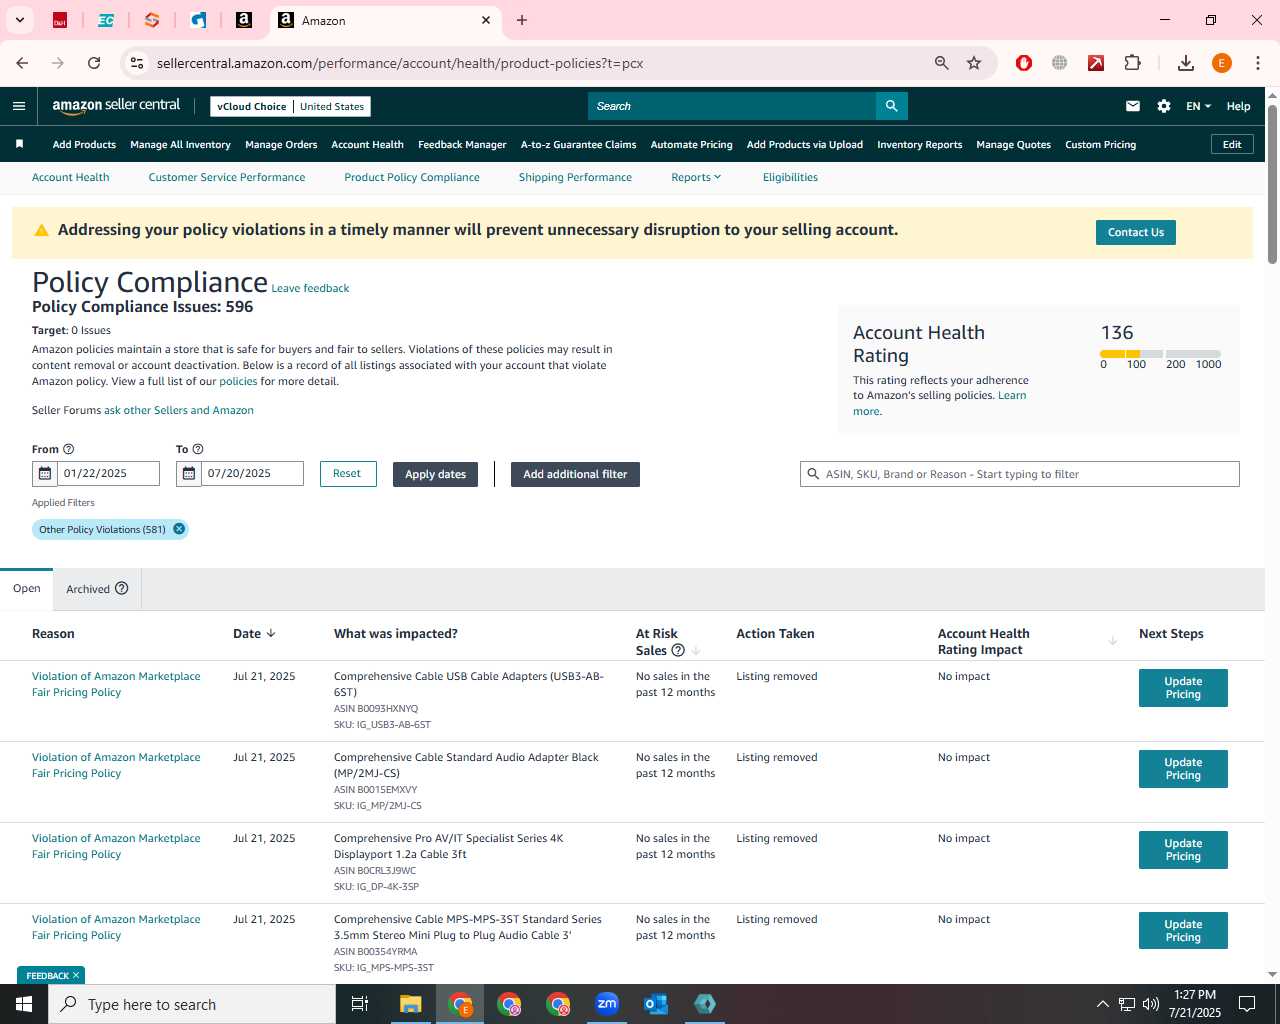Click the From date field 01/22/2025
The height and width of the screenshot is (1024, 1280).
tap(108, 474)
